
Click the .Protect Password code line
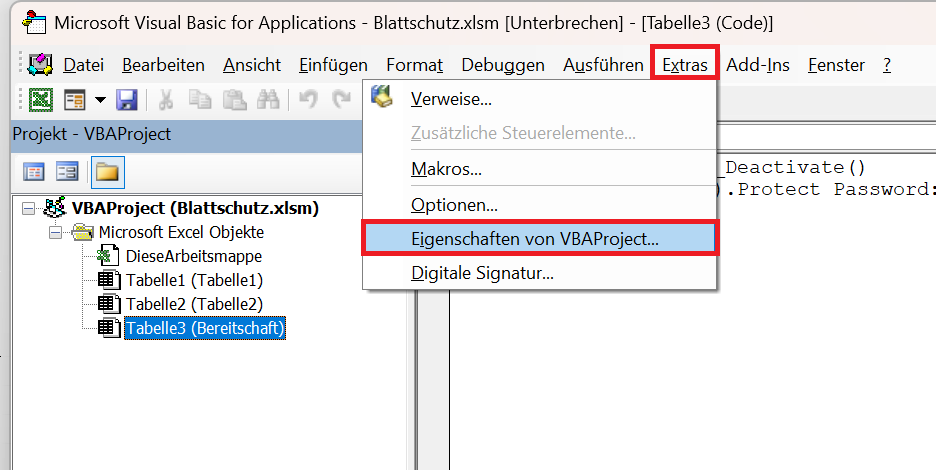point(826,189)
